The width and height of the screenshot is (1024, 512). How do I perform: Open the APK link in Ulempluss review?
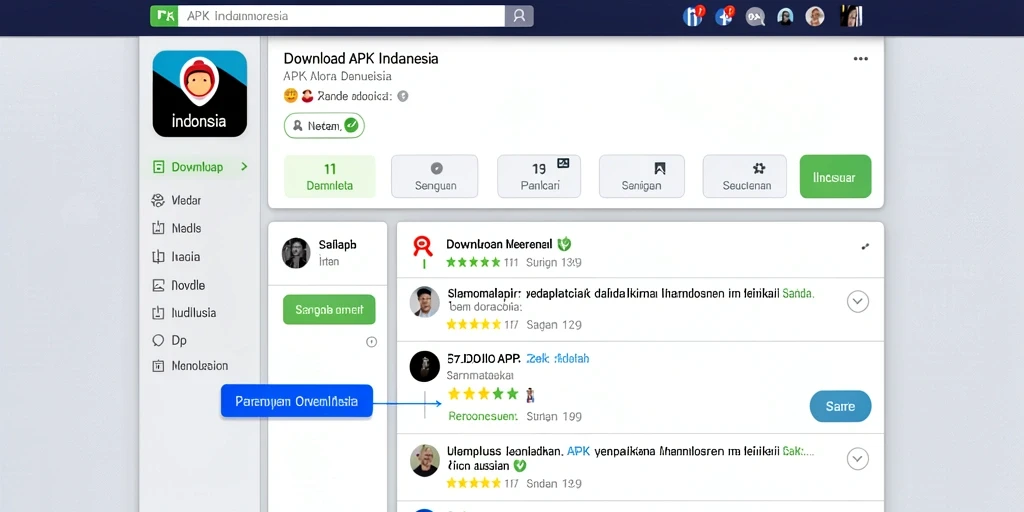[x=579, y=451]
